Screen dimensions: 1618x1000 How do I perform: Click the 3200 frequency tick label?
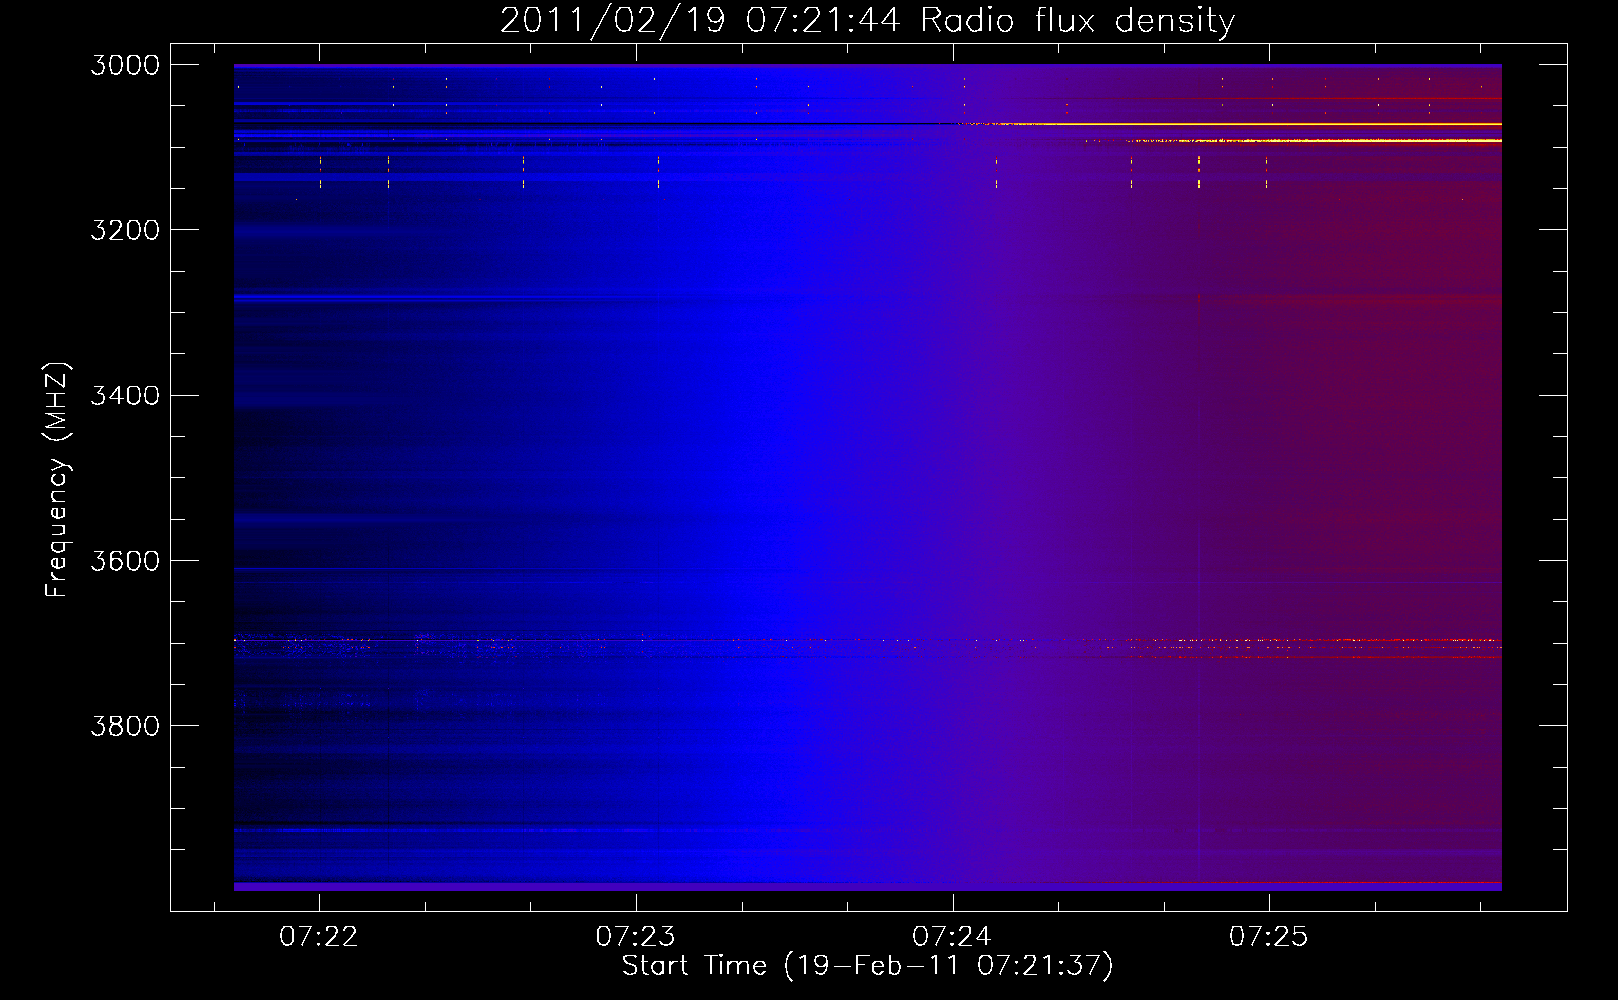tap(125, 230)
